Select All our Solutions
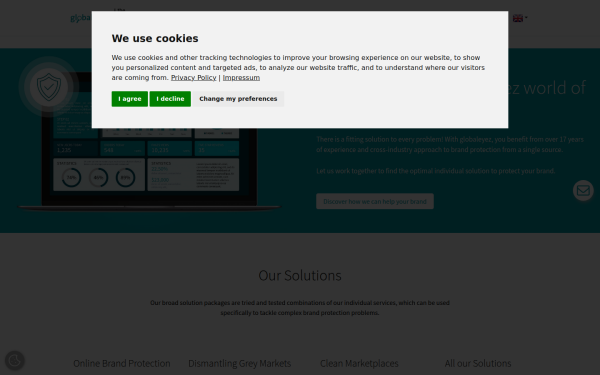The width and height of the screenshot is (600, 375). 478,363
